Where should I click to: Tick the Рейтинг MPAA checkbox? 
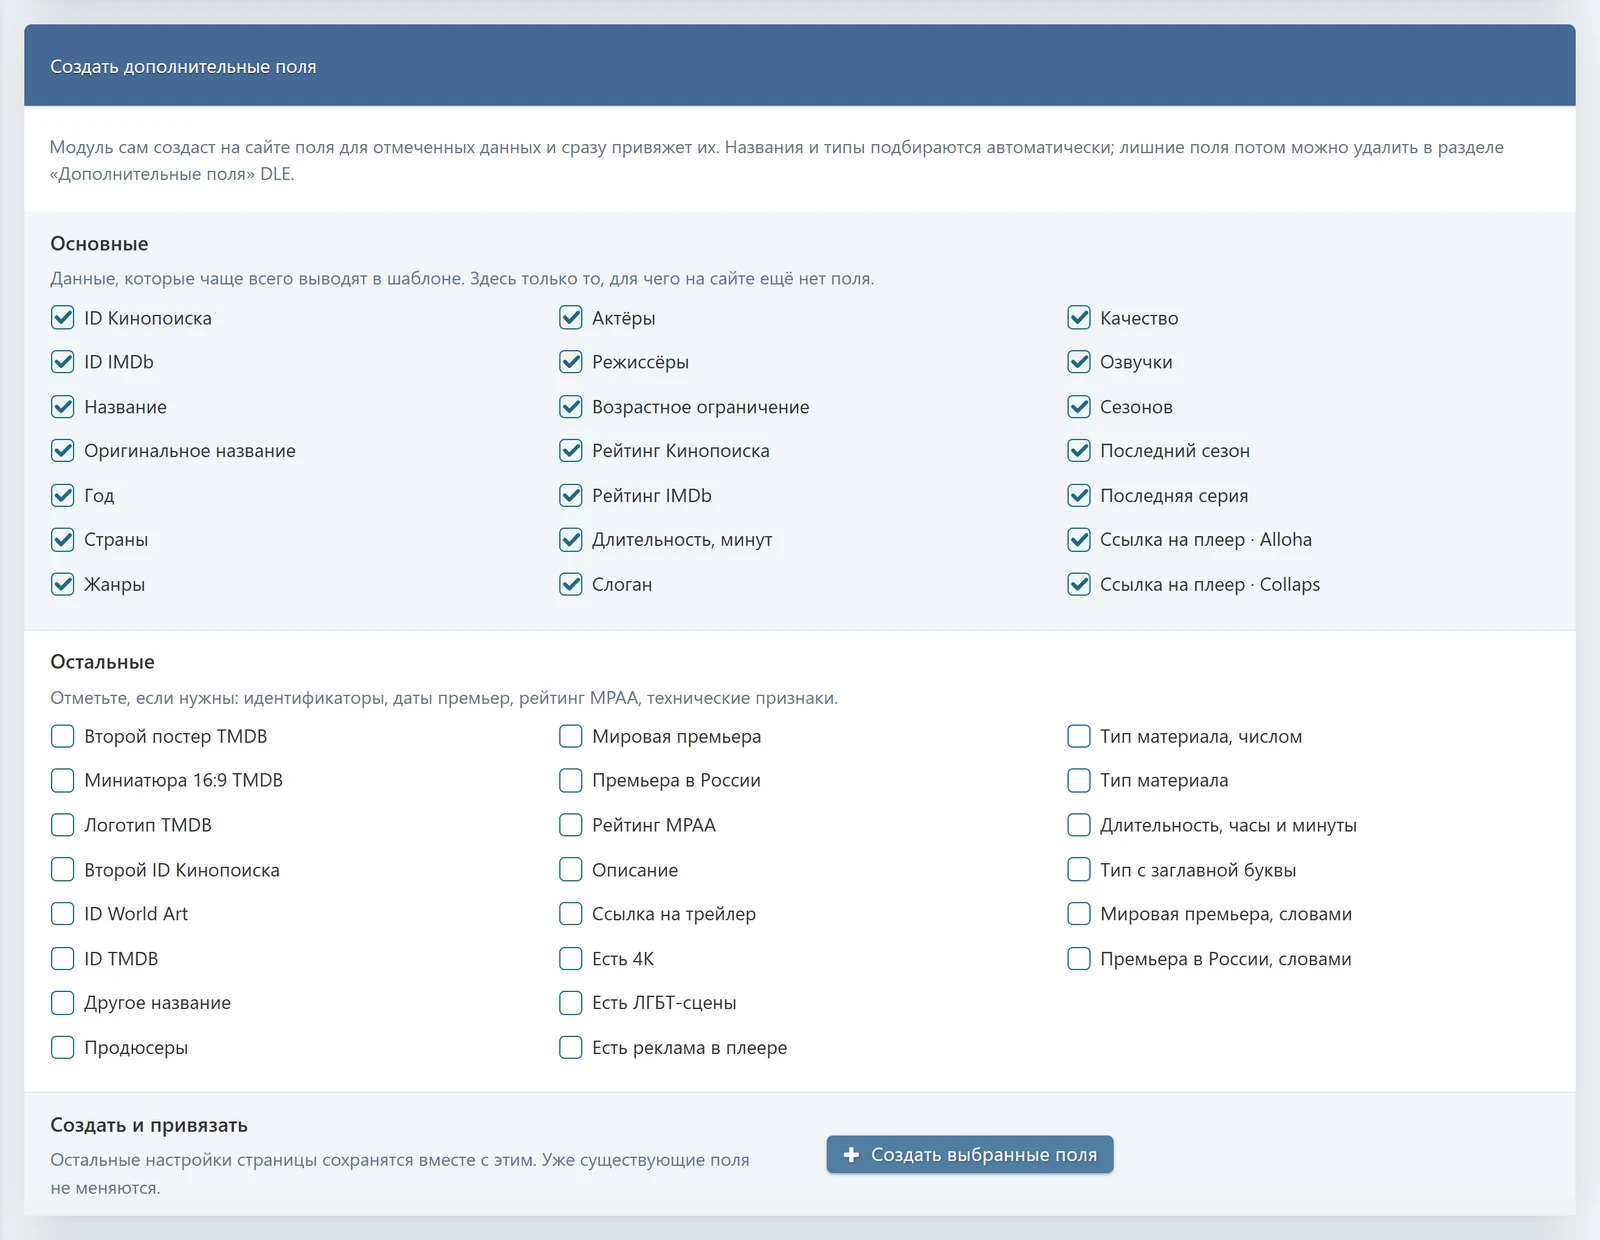tap(571, 825)
